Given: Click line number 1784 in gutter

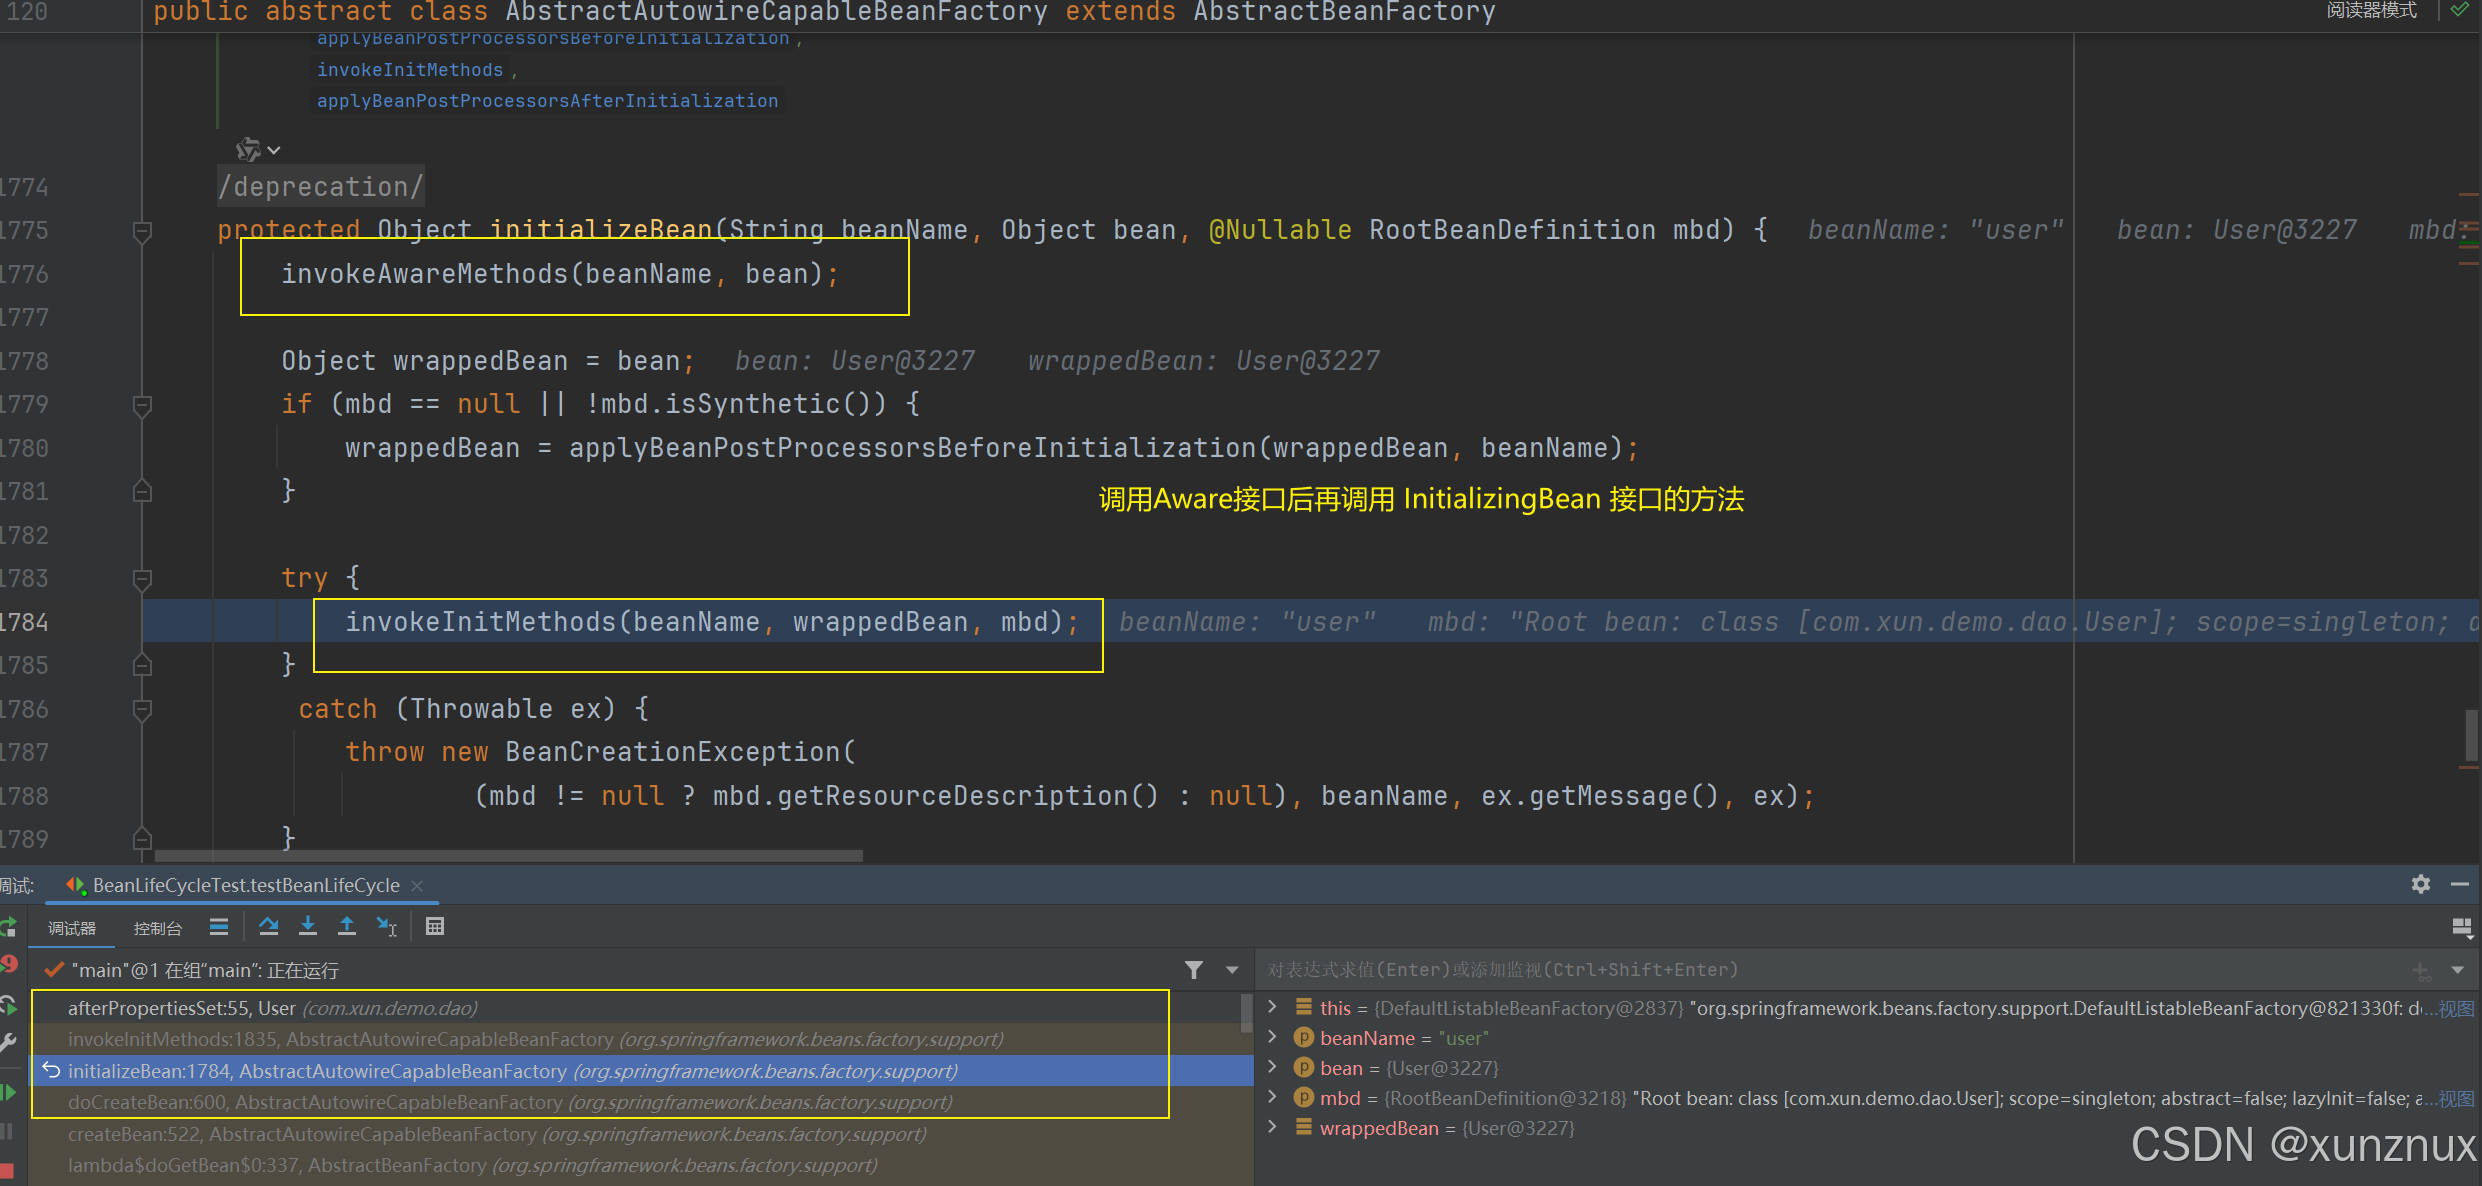Looking at the screenshot, I should 24,622.
